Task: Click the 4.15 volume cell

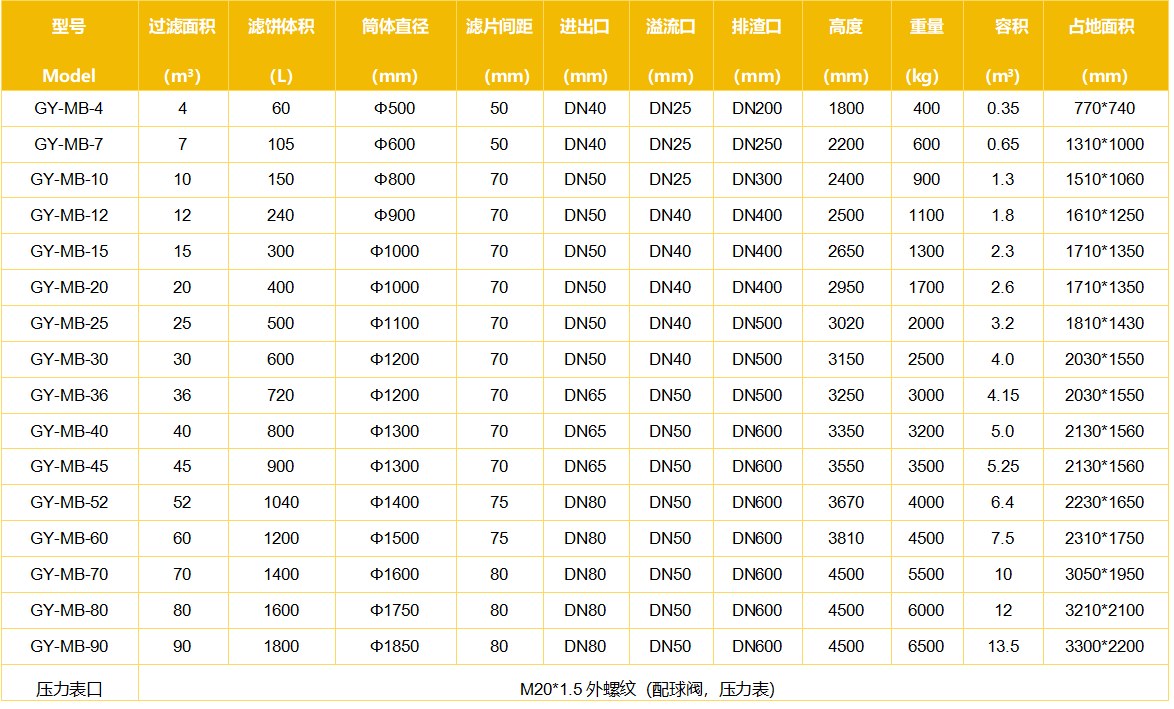Action: click(1003, 395)
